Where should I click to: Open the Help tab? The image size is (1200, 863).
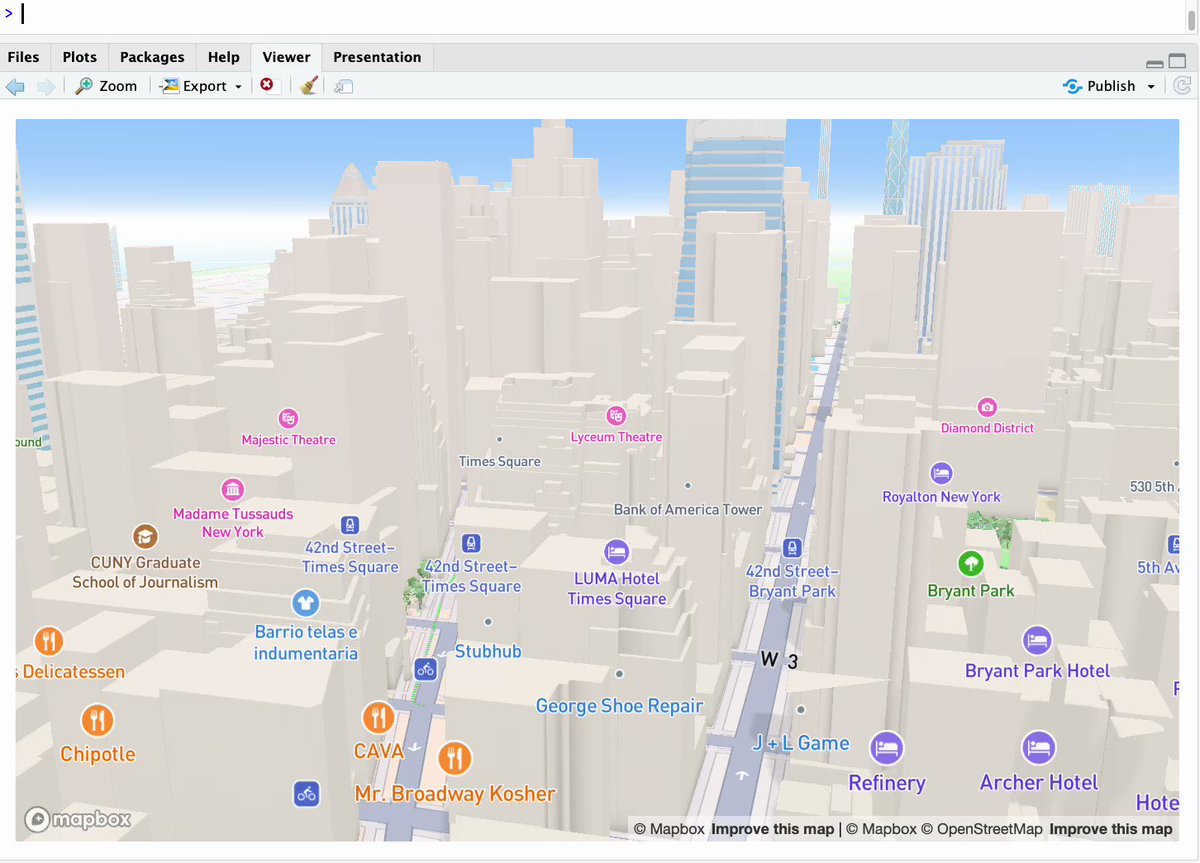224,57
